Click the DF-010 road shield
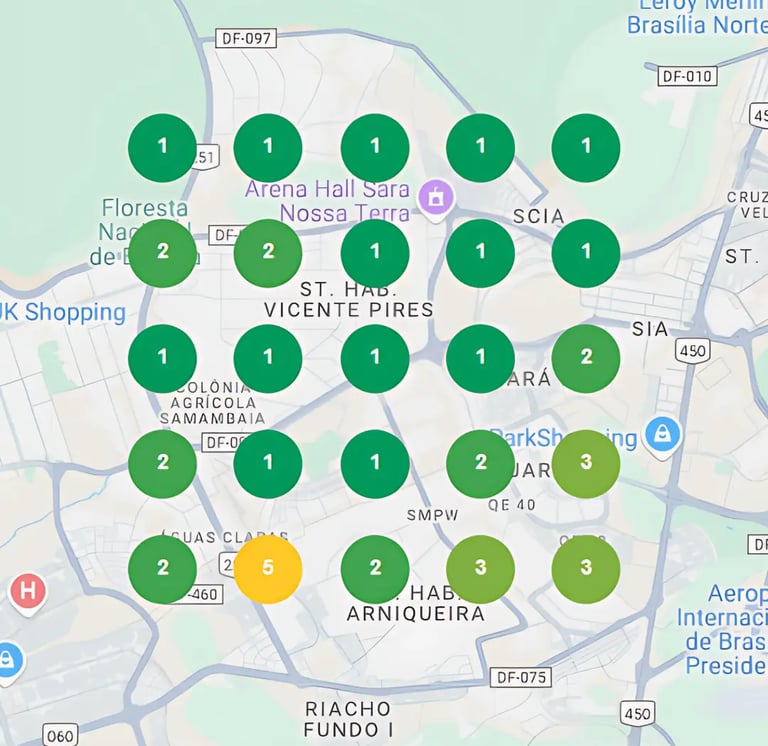Screen dimensions: 768x746 (687, 76)
